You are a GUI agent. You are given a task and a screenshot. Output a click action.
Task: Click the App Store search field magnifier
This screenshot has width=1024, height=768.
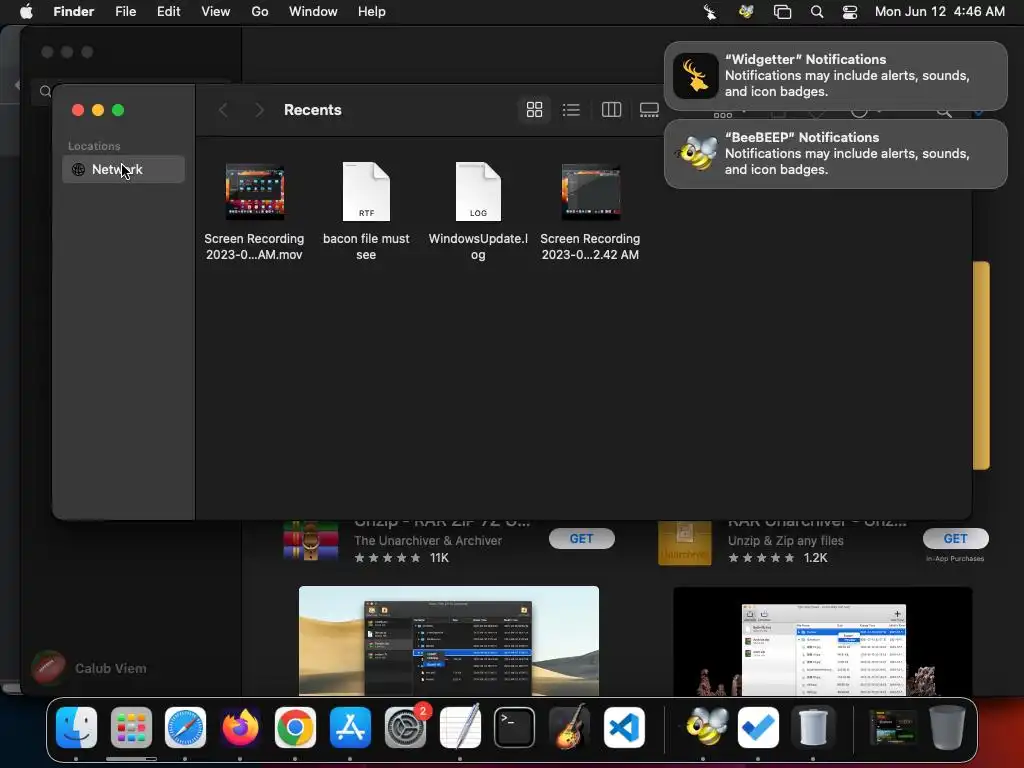[x=45, y=91]
